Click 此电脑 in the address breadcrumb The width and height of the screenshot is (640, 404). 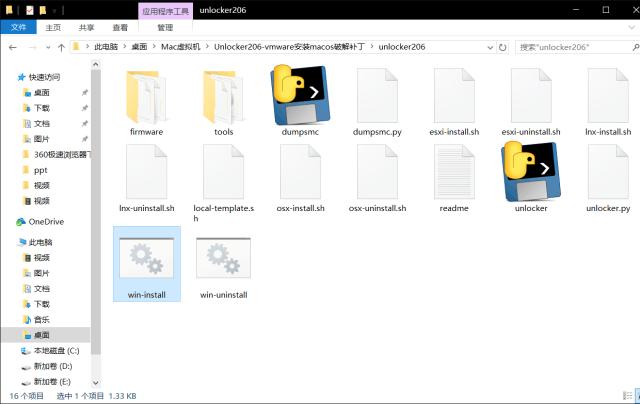pos(106,47)
